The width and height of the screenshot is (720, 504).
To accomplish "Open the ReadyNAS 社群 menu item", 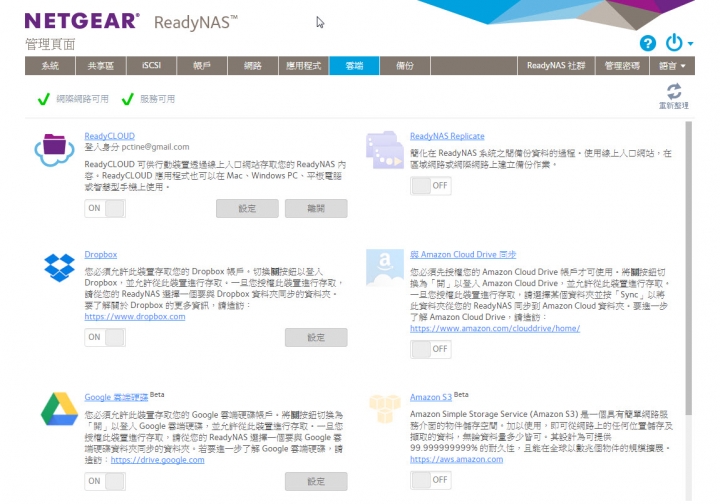I will pos(556,66).
